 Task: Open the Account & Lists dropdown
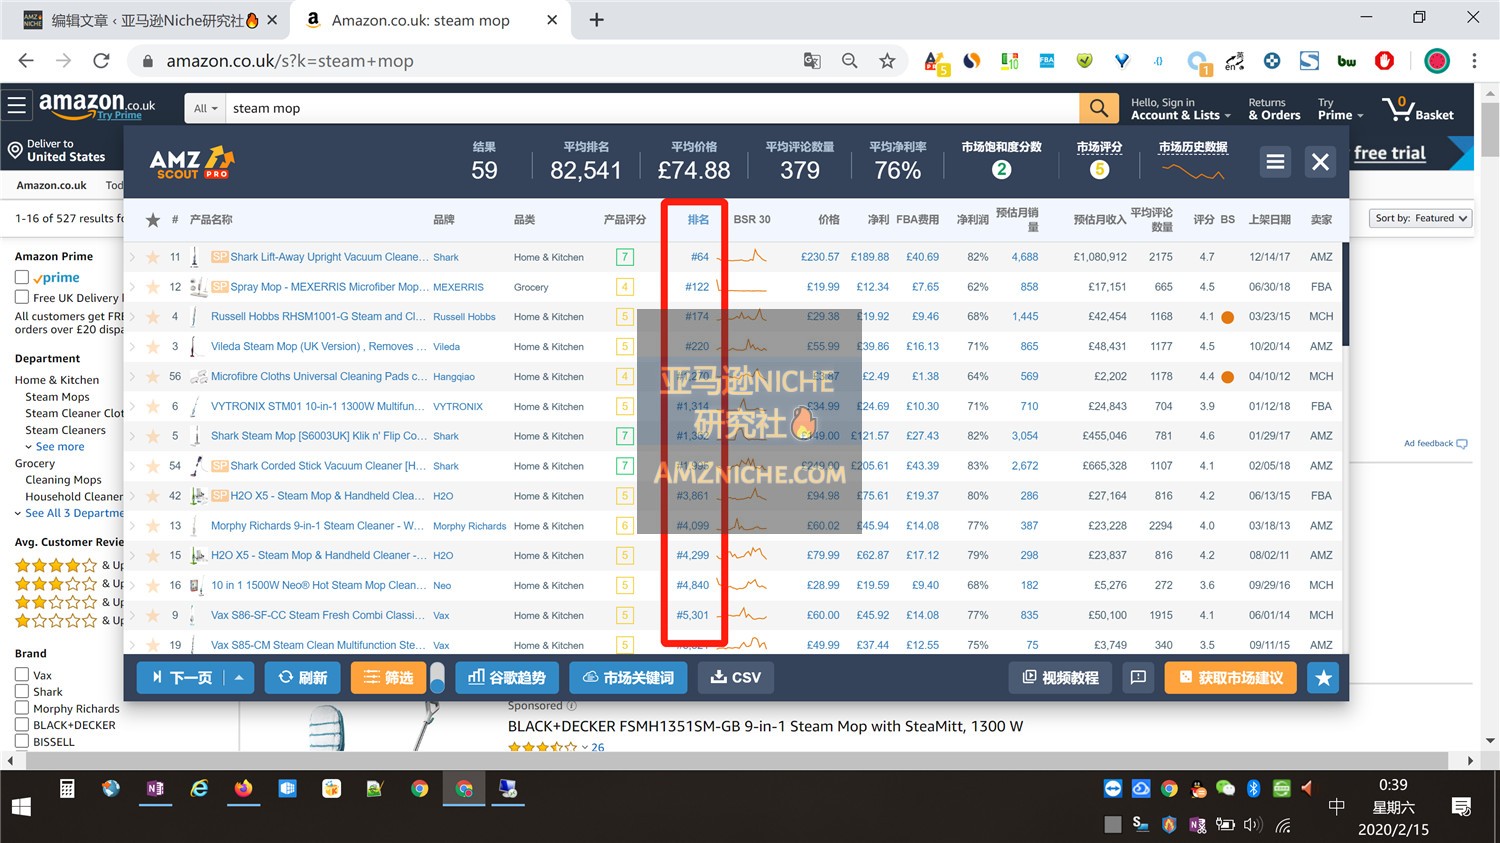pos(1180,109)
